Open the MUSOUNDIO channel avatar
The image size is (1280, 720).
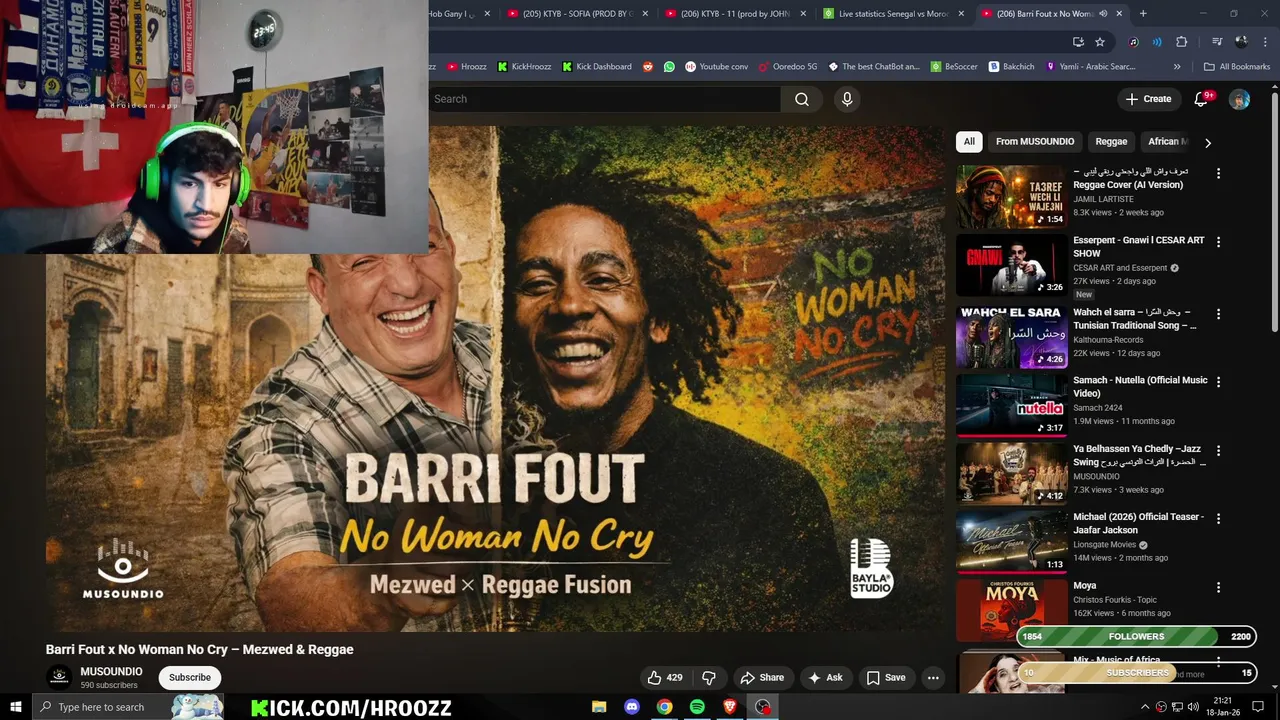point(59,677)
